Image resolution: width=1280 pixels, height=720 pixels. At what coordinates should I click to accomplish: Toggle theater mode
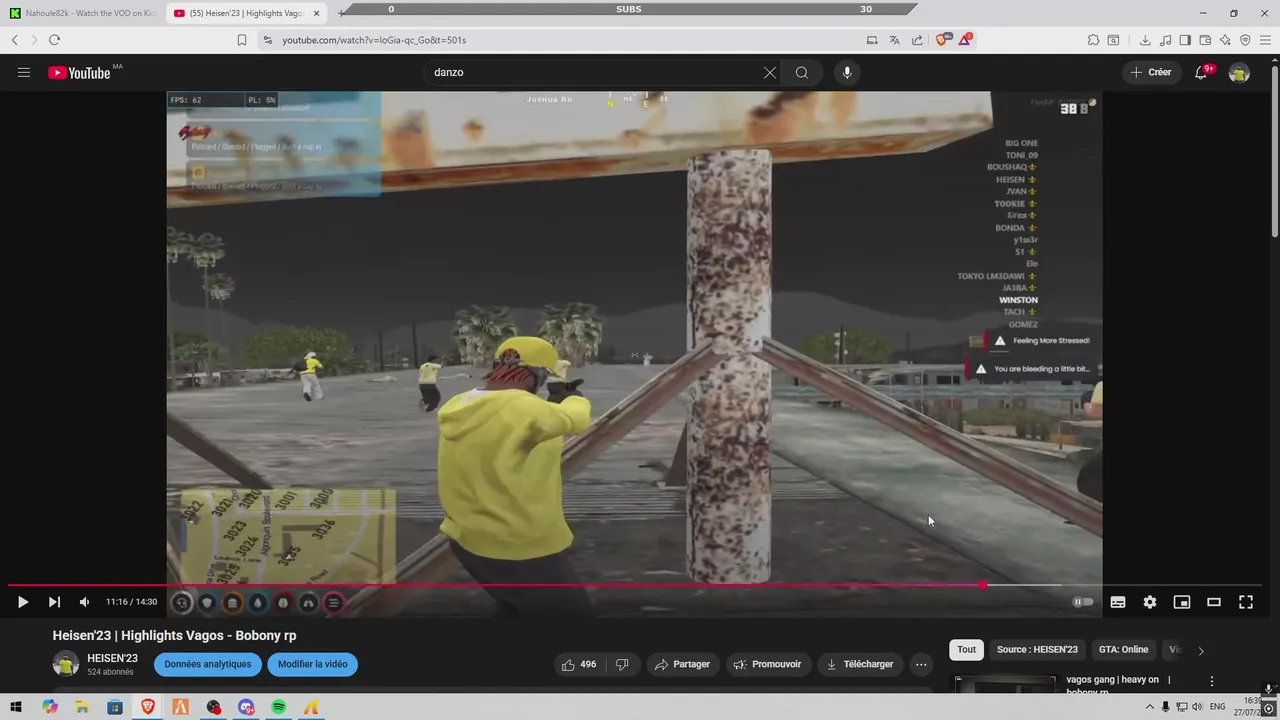pos(1214,602)
